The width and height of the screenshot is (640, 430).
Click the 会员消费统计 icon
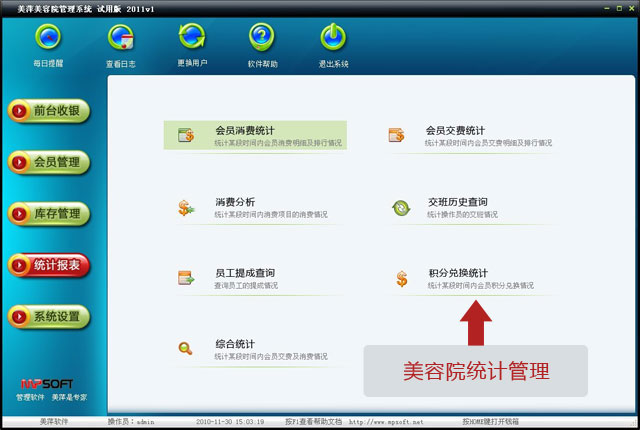tap(186, 135)
